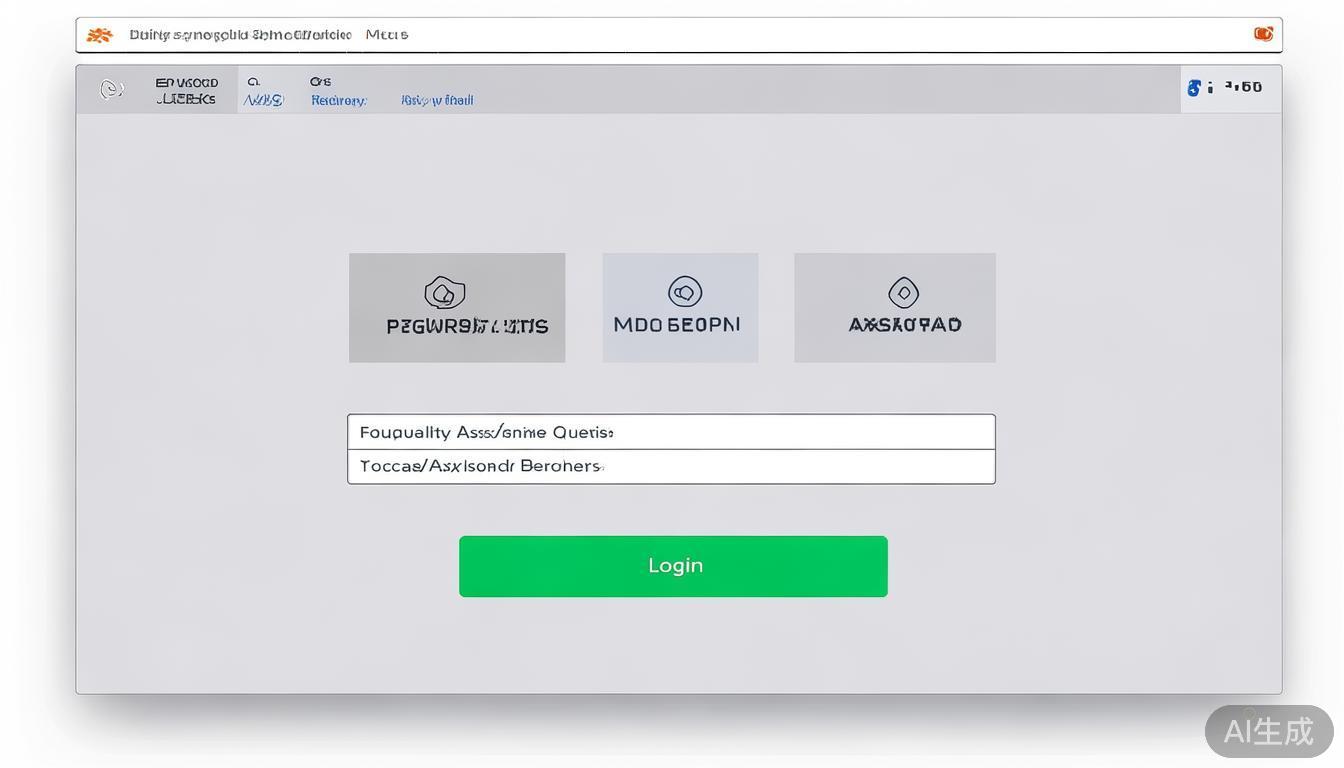
Task: Click the blue icon in the top-right toolbar
Action: pyautogui.click(x=1193, y=88)
